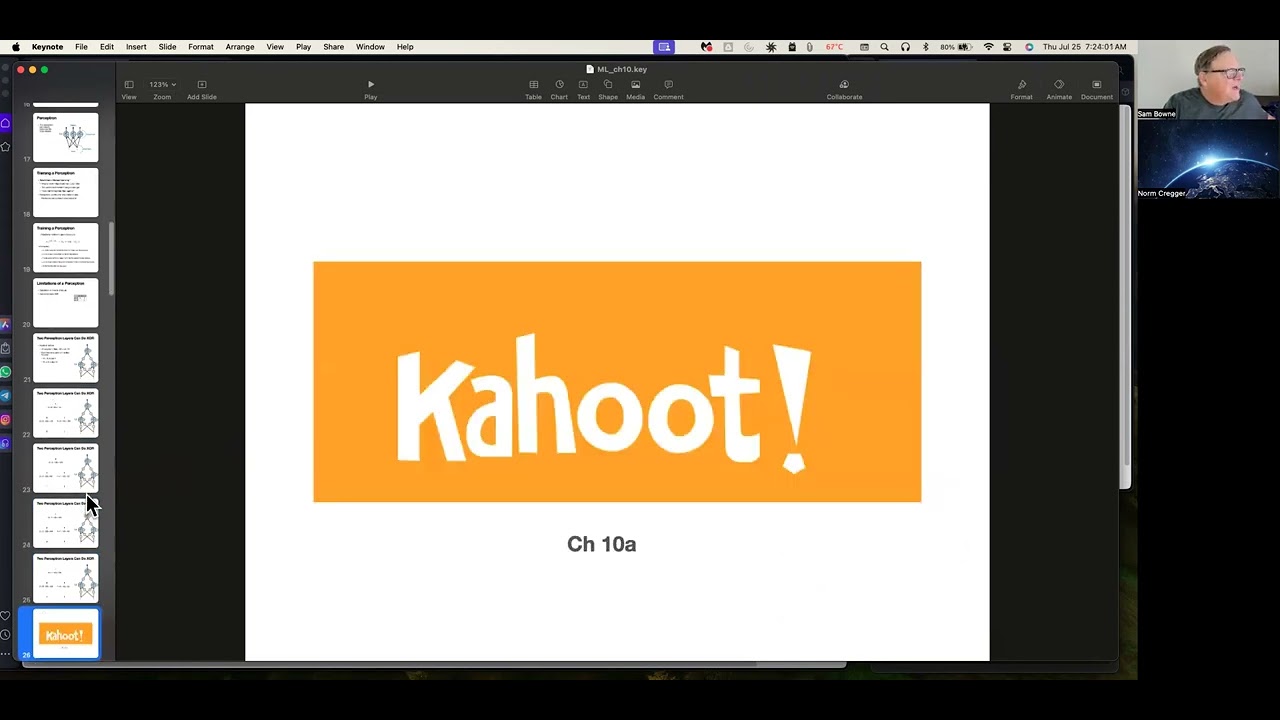This screenshot has height=720, width=1280.
Task: Click Norm Cregger's video thumbnail
Action: pyautogui.click(x=1208, y=160)
